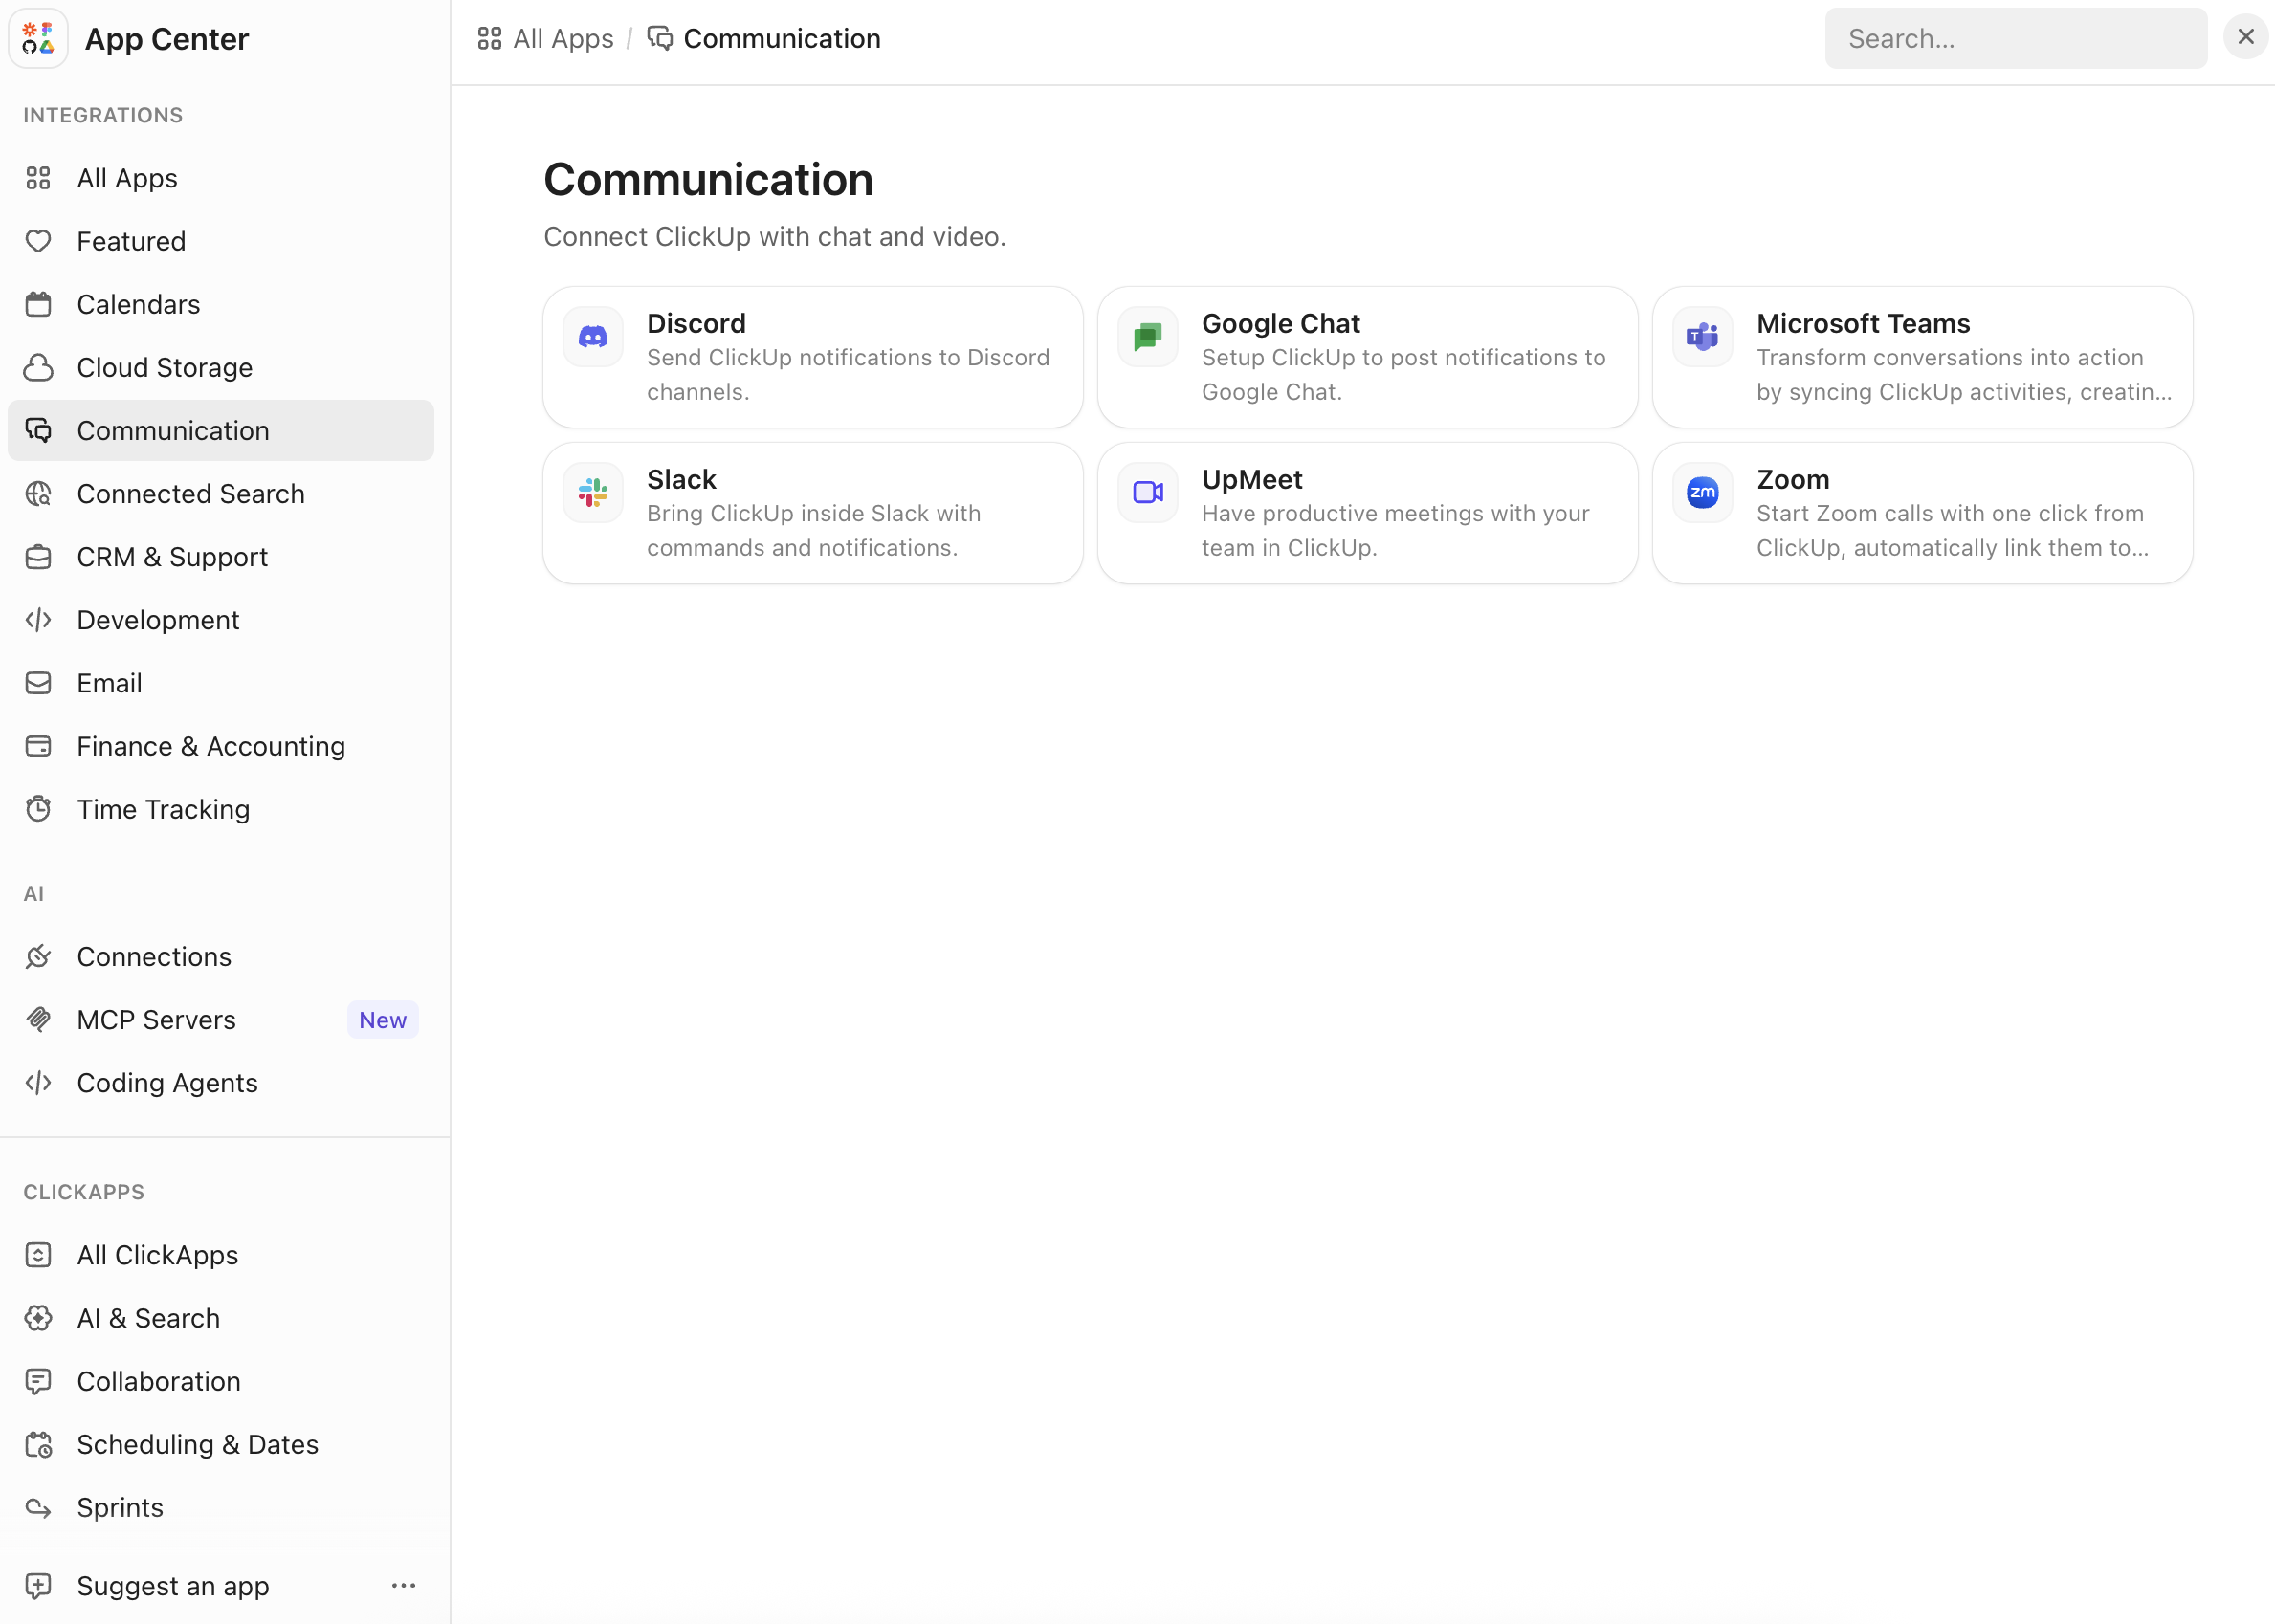The image size is (2275, 1624).
Task: Close the App Center with X button
Action: point(2245,37)
